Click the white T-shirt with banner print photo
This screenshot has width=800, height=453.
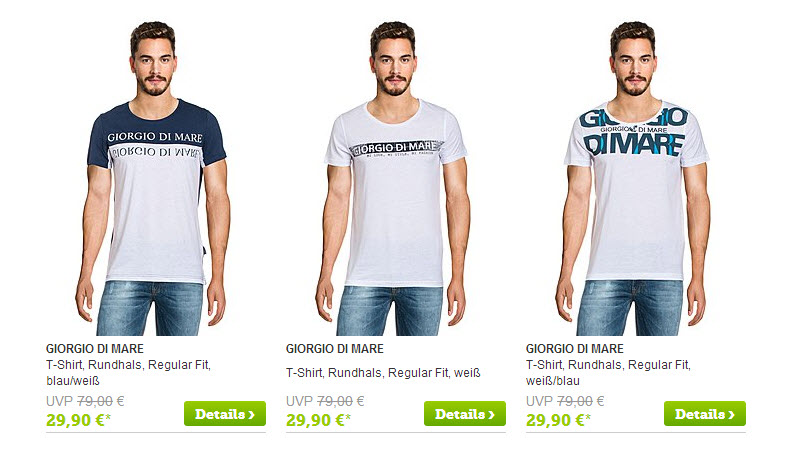click(x=393, y=179)
